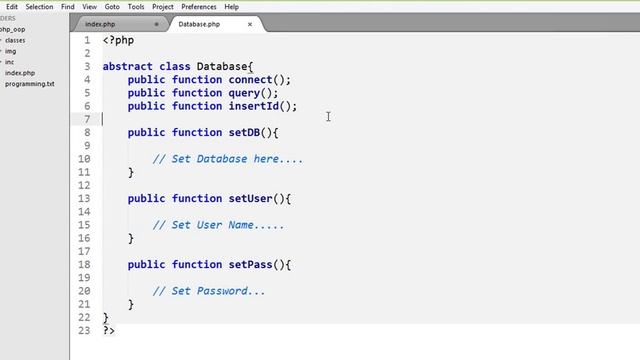640x360 pixels.
Task: Open programming.txt from the sidebar
Action: [x=30, y=84]
